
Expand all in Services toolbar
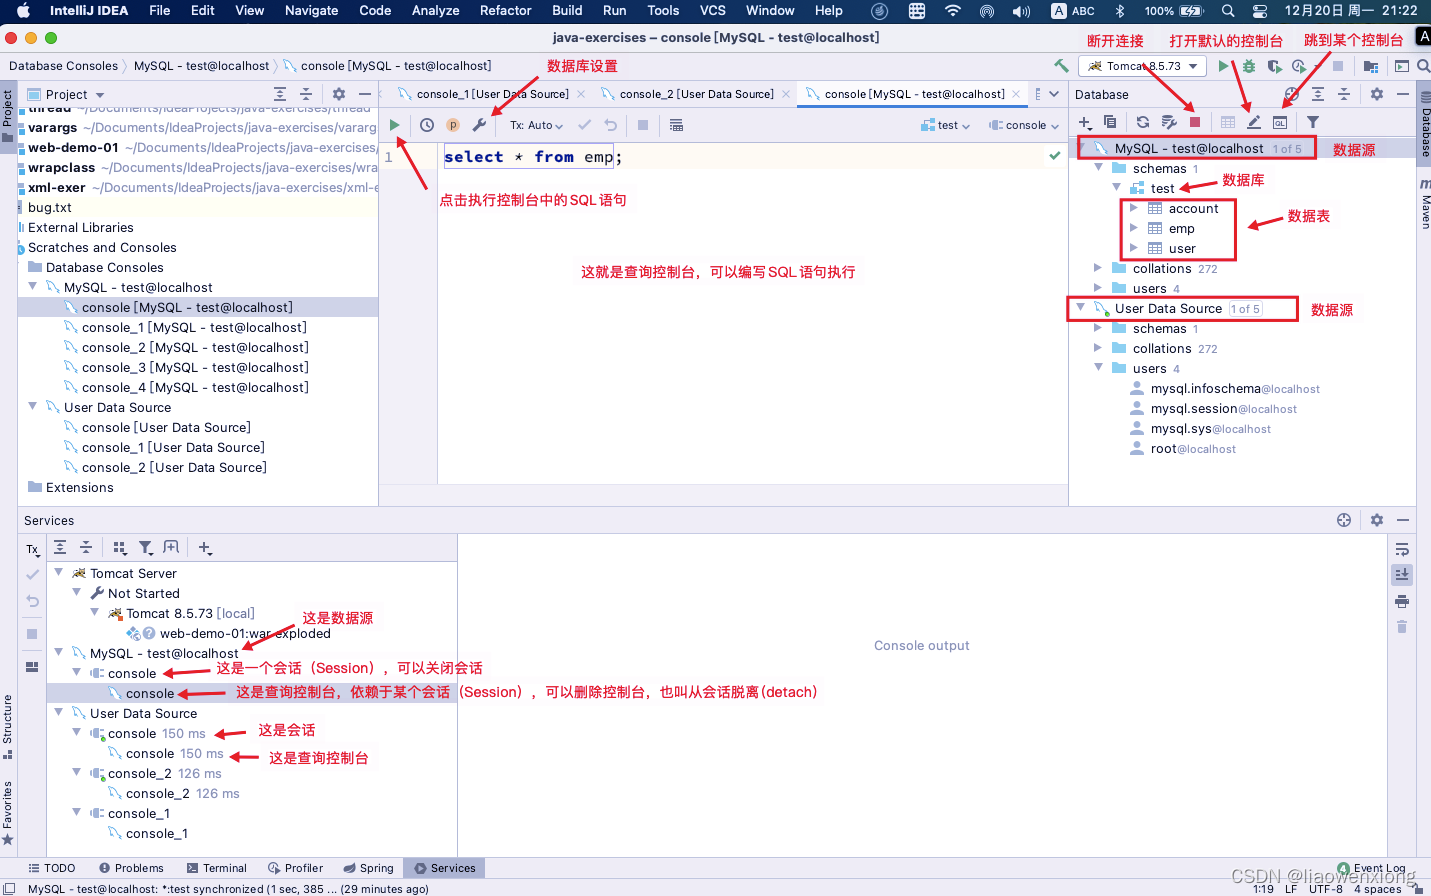tap(60, 547)
